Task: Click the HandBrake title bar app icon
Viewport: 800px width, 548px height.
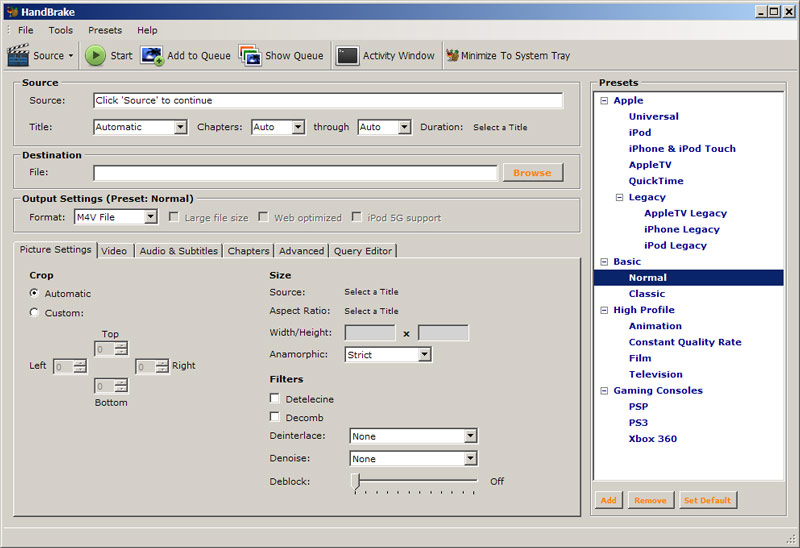Action: pos(10,11)
